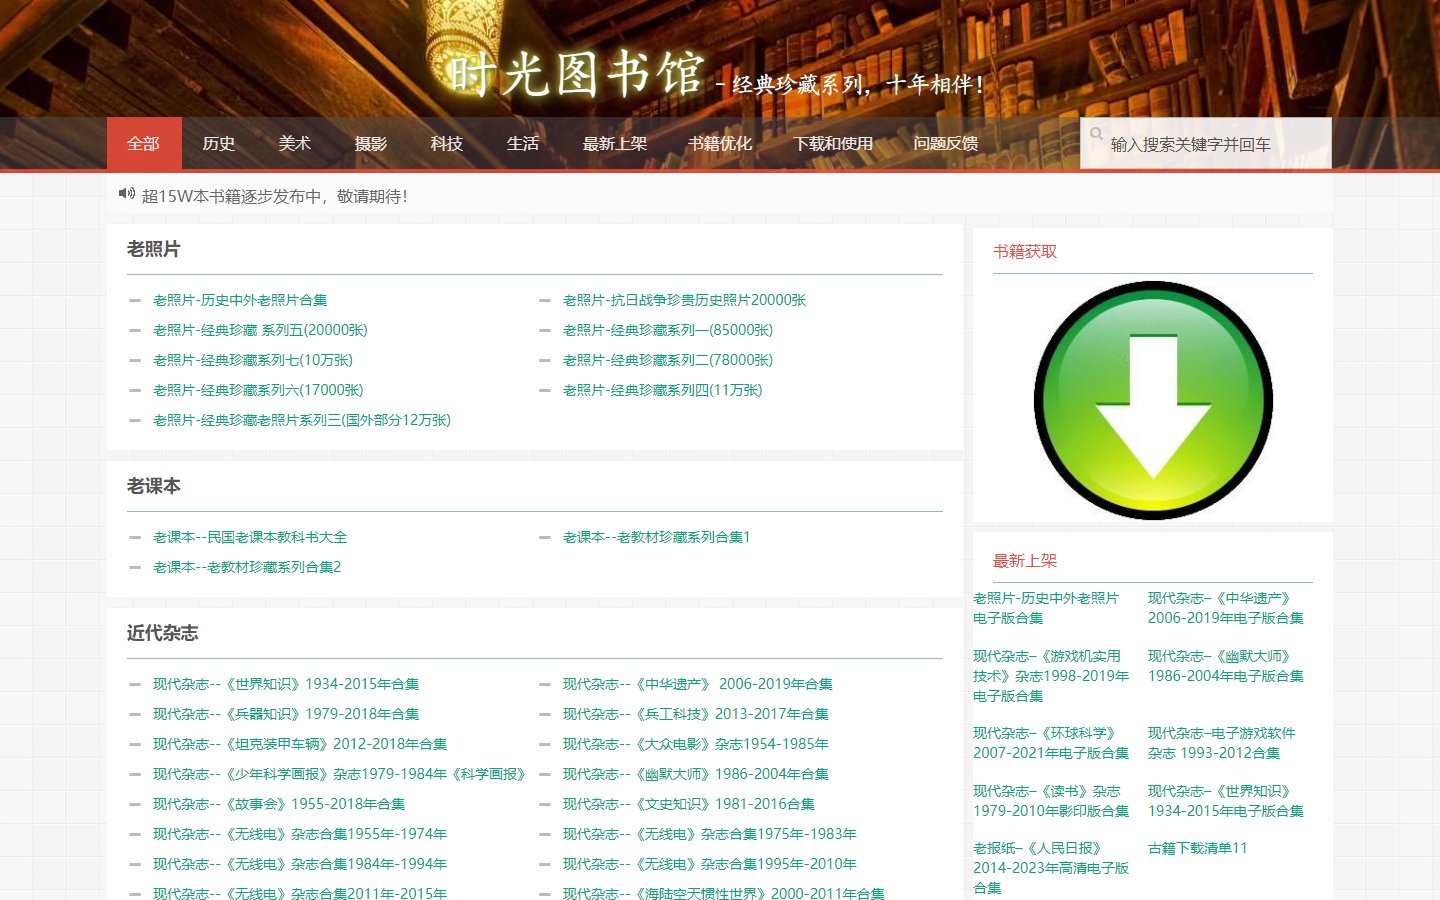Open 《文史知识》1981-2016合集

pyautogui.click(x=689, y=804)
